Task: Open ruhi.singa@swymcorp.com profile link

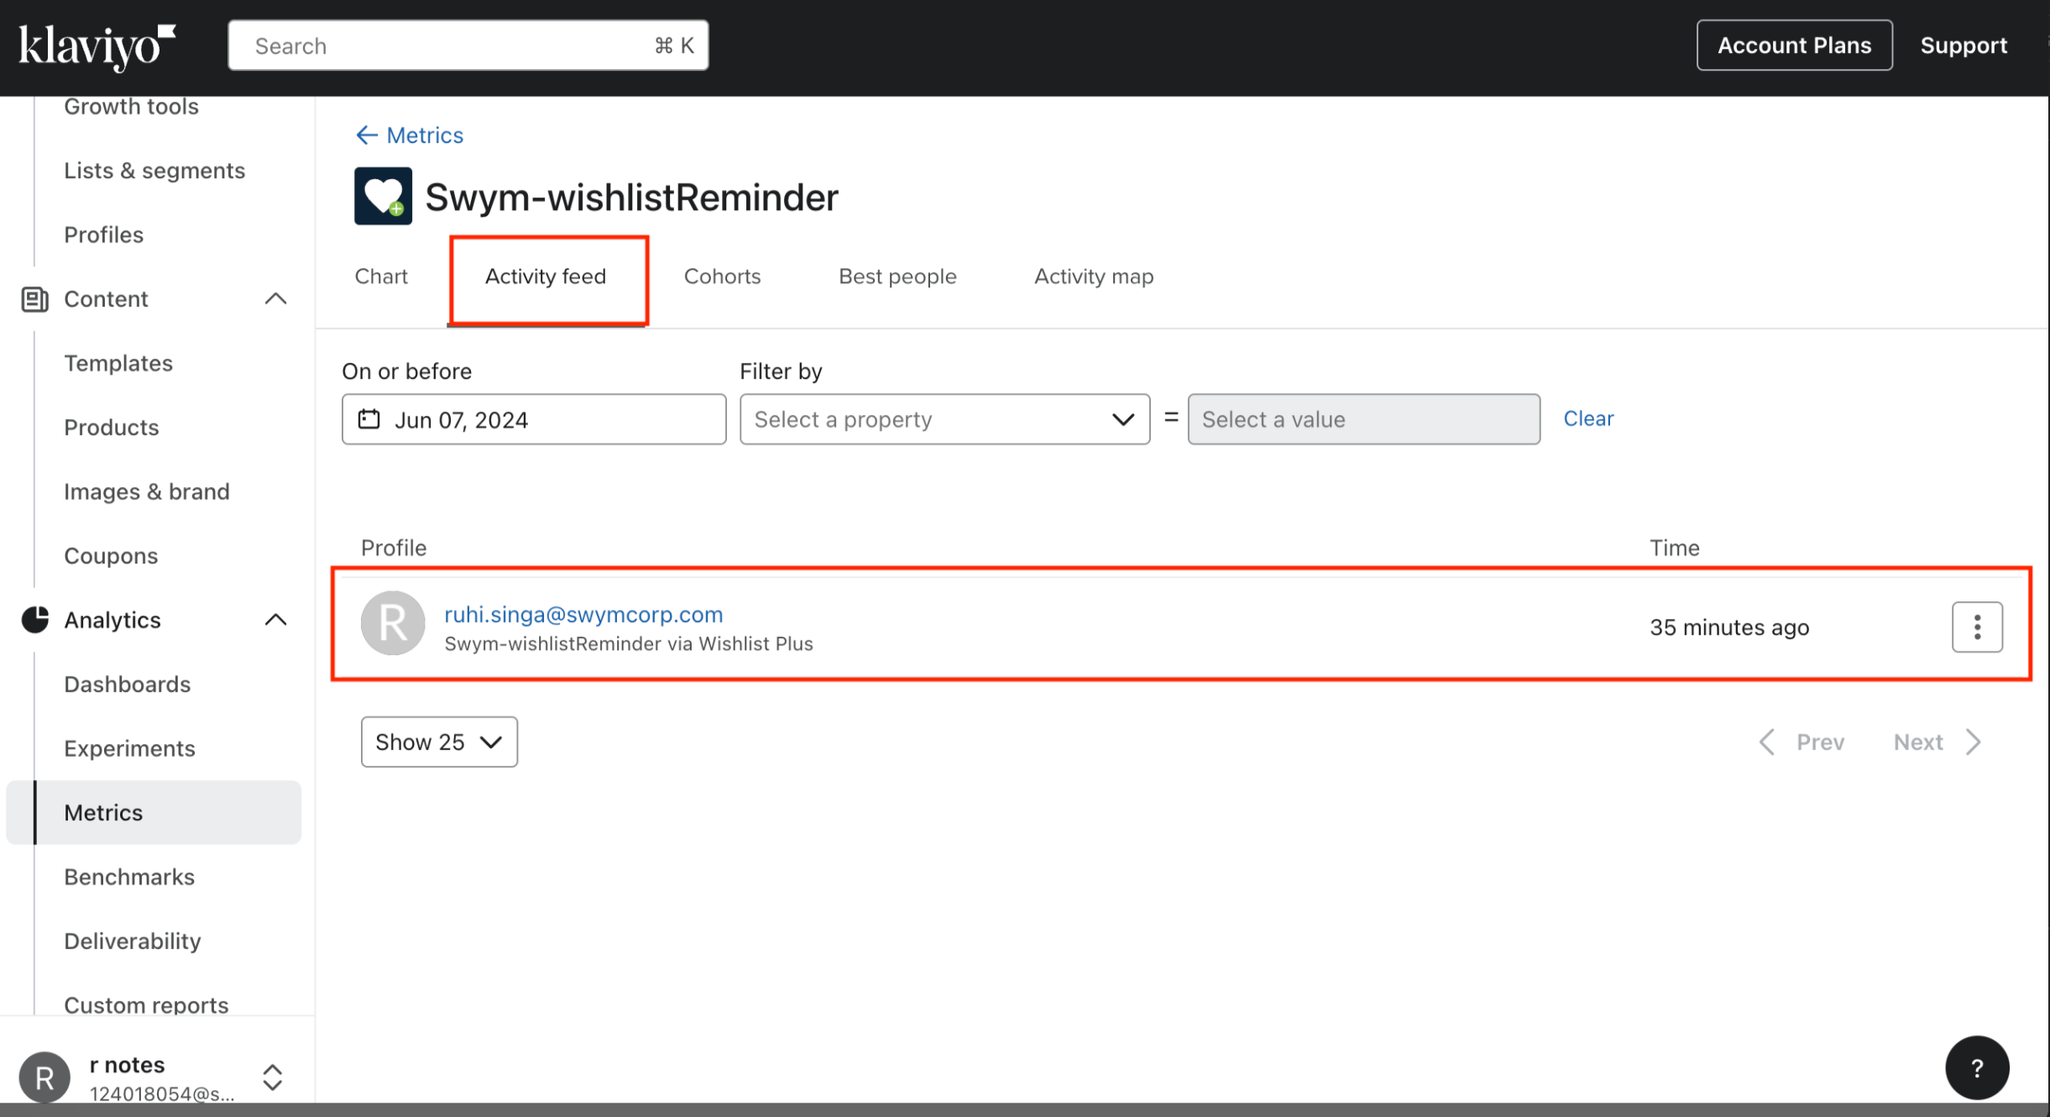Action: [583, 614]
